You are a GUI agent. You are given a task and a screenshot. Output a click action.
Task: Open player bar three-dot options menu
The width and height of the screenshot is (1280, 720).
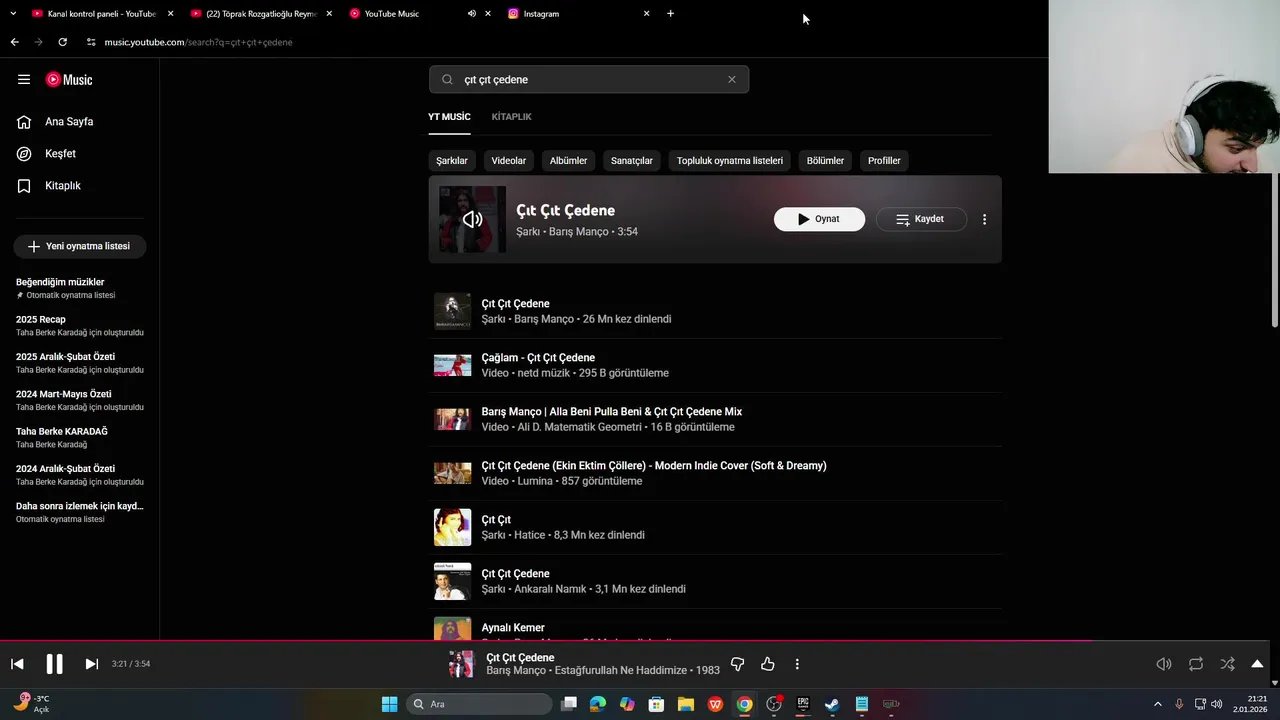[x=797, y=664]
